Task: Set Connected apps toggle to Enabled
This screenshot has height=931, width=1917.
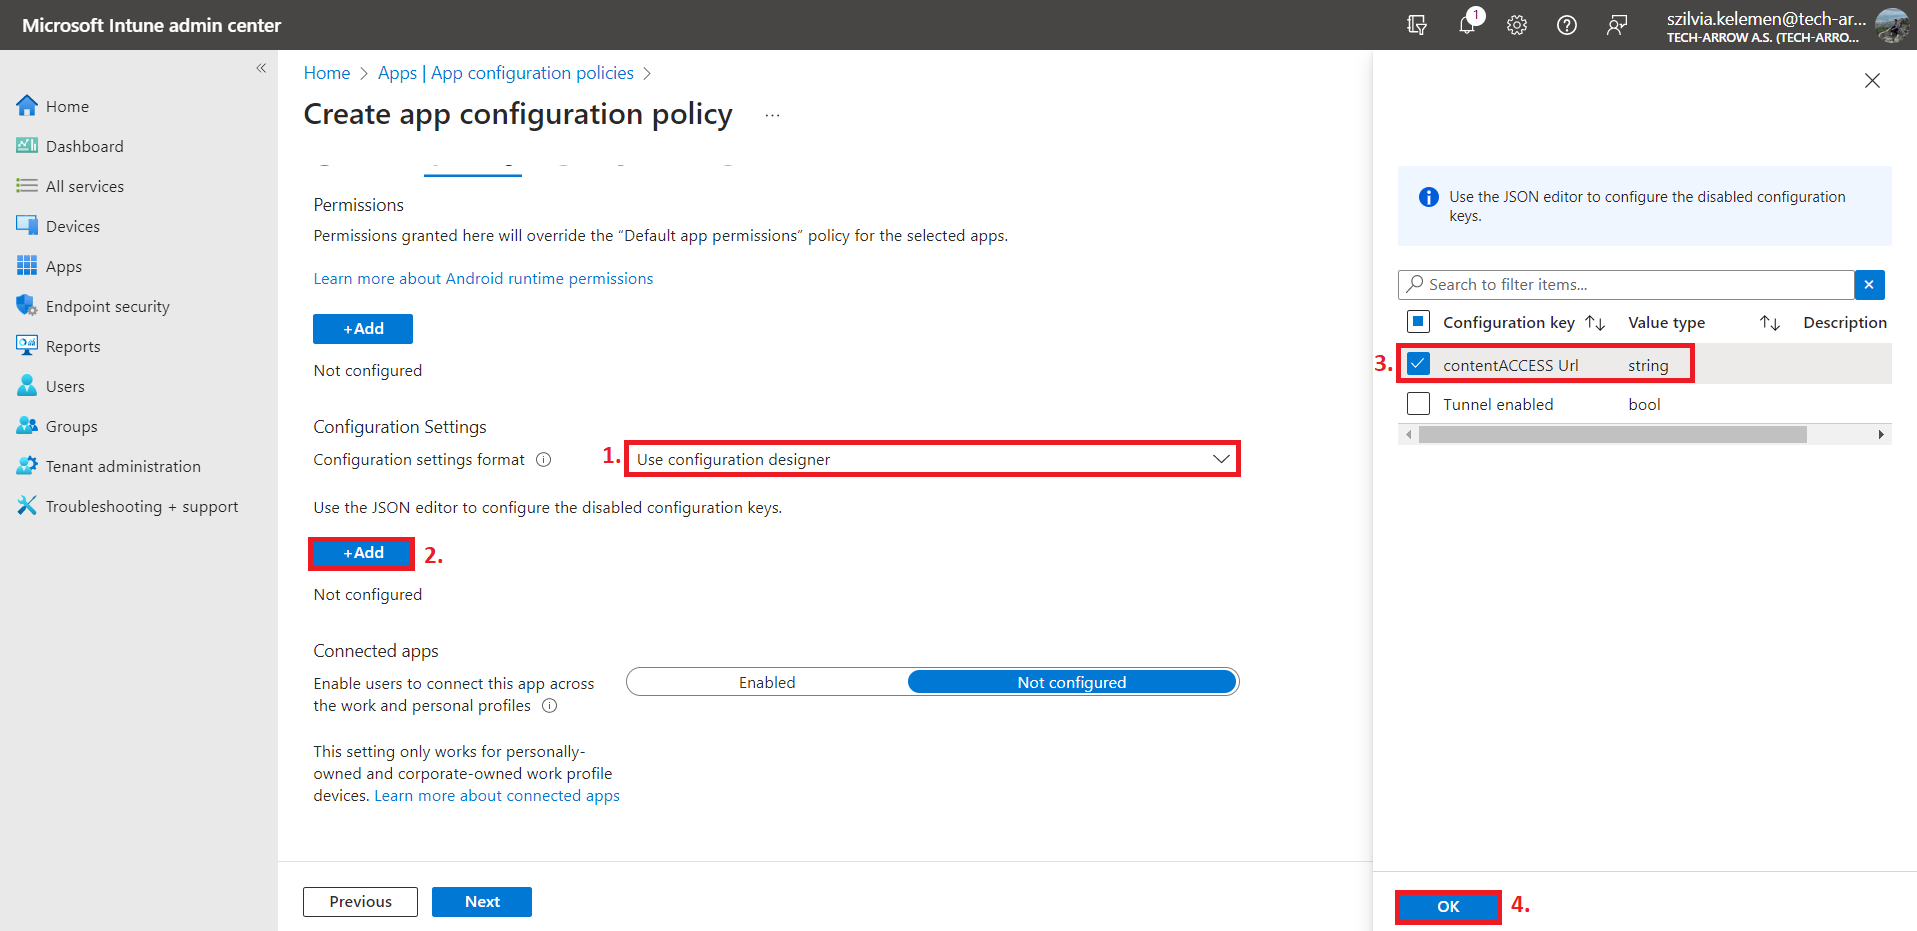Action: click(767, 682)
